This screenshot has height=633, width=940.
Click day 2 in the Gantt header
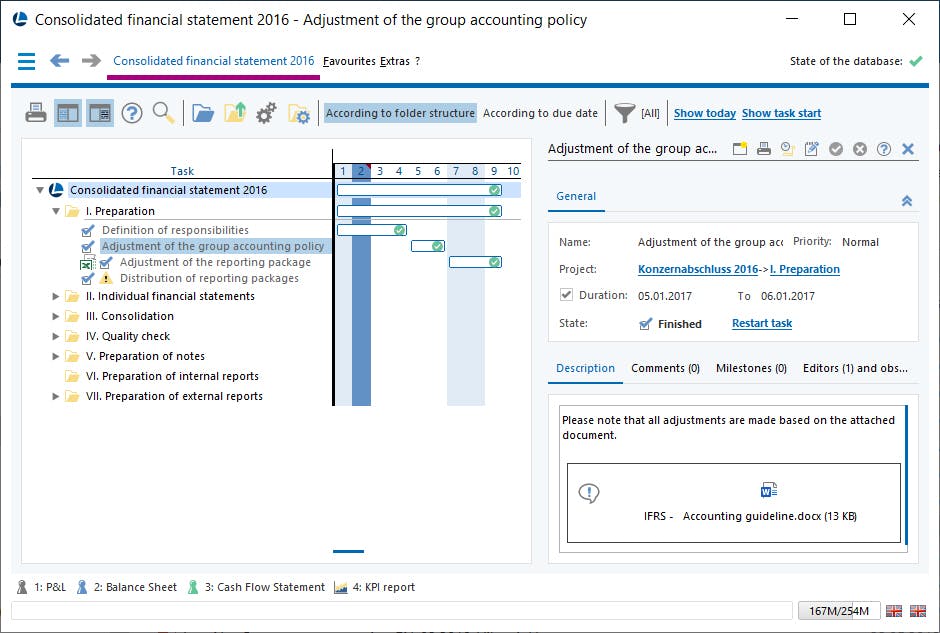tap(361, 171)
